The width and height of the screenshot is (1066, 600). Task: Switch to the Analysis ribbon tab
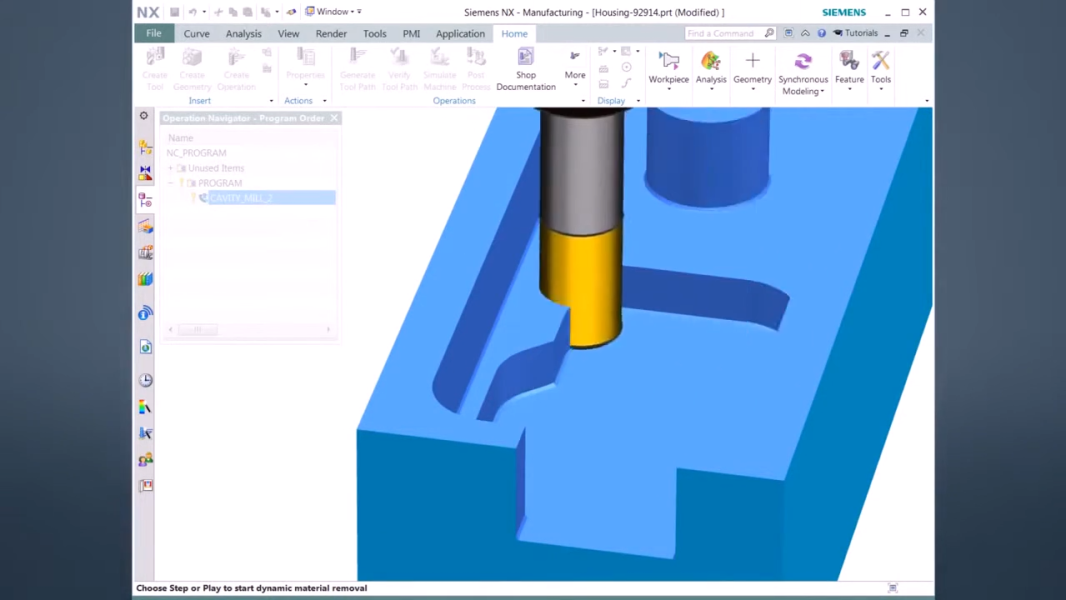[x=243, y=33]
